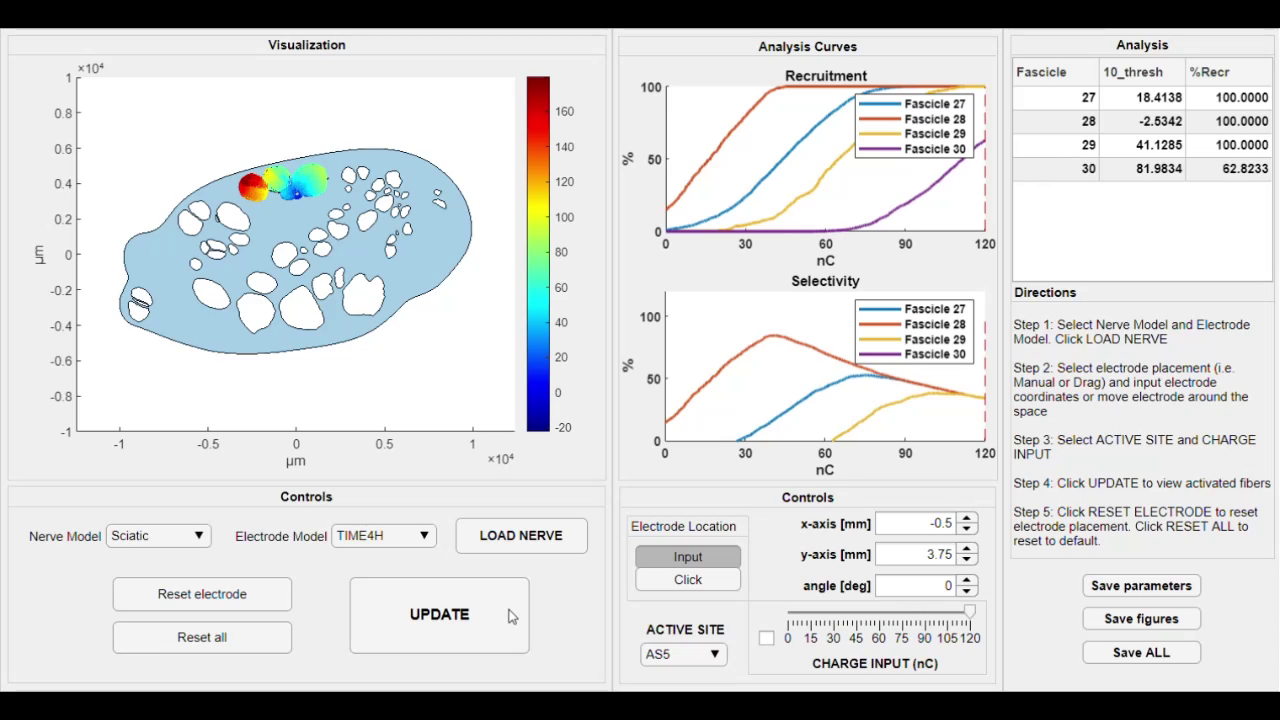
Task: Open the Nerve Model dropdown showing Sciatic
Action: click(x=158, y=536)
